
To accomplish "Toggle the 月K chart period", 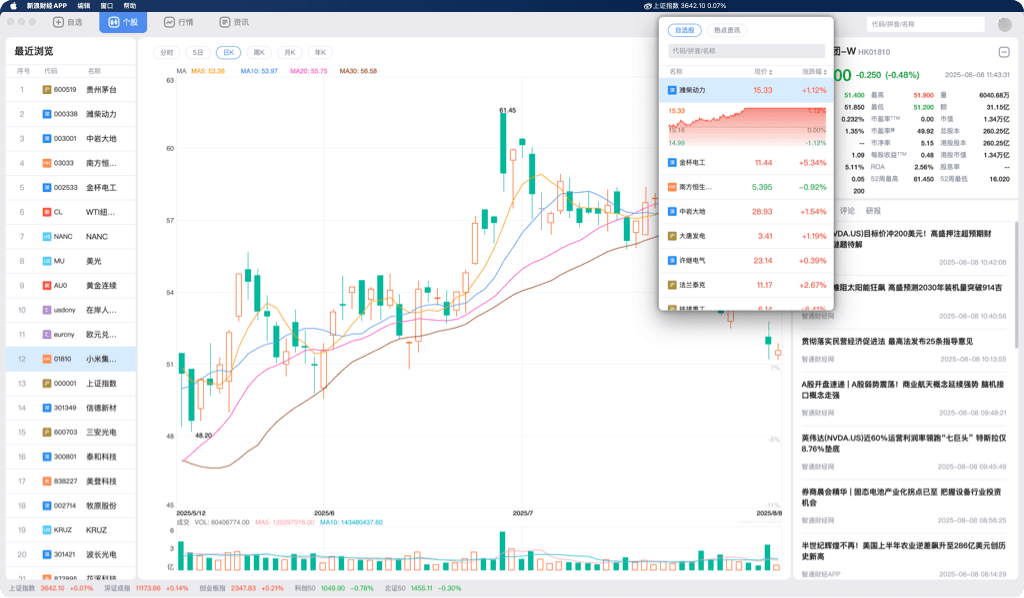I will tap(290, 52).
